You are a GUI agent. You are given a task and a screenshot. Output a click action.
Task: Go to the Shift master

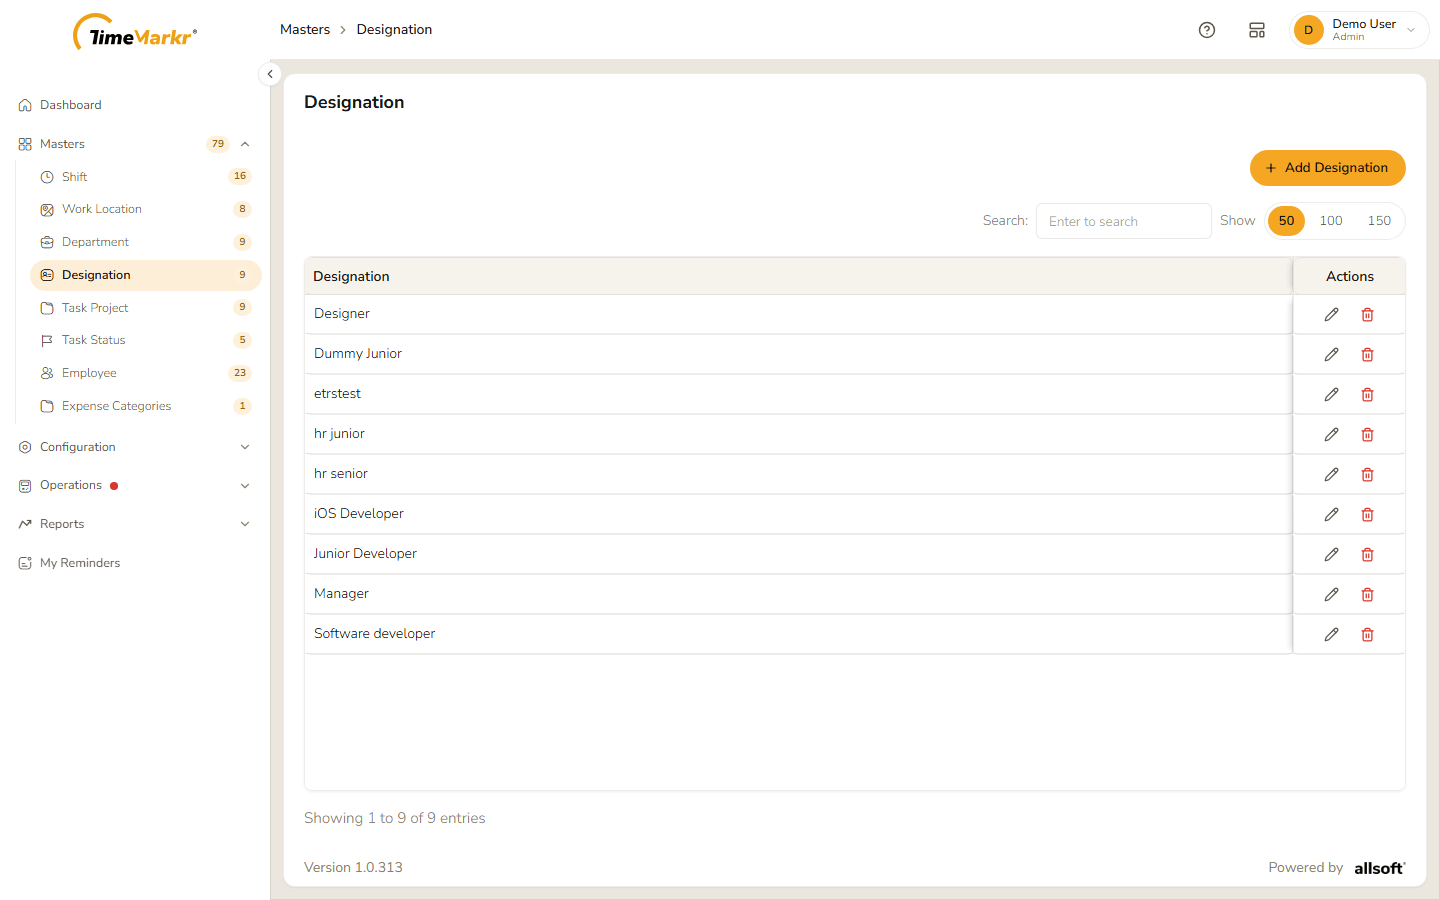pos(146,177)
